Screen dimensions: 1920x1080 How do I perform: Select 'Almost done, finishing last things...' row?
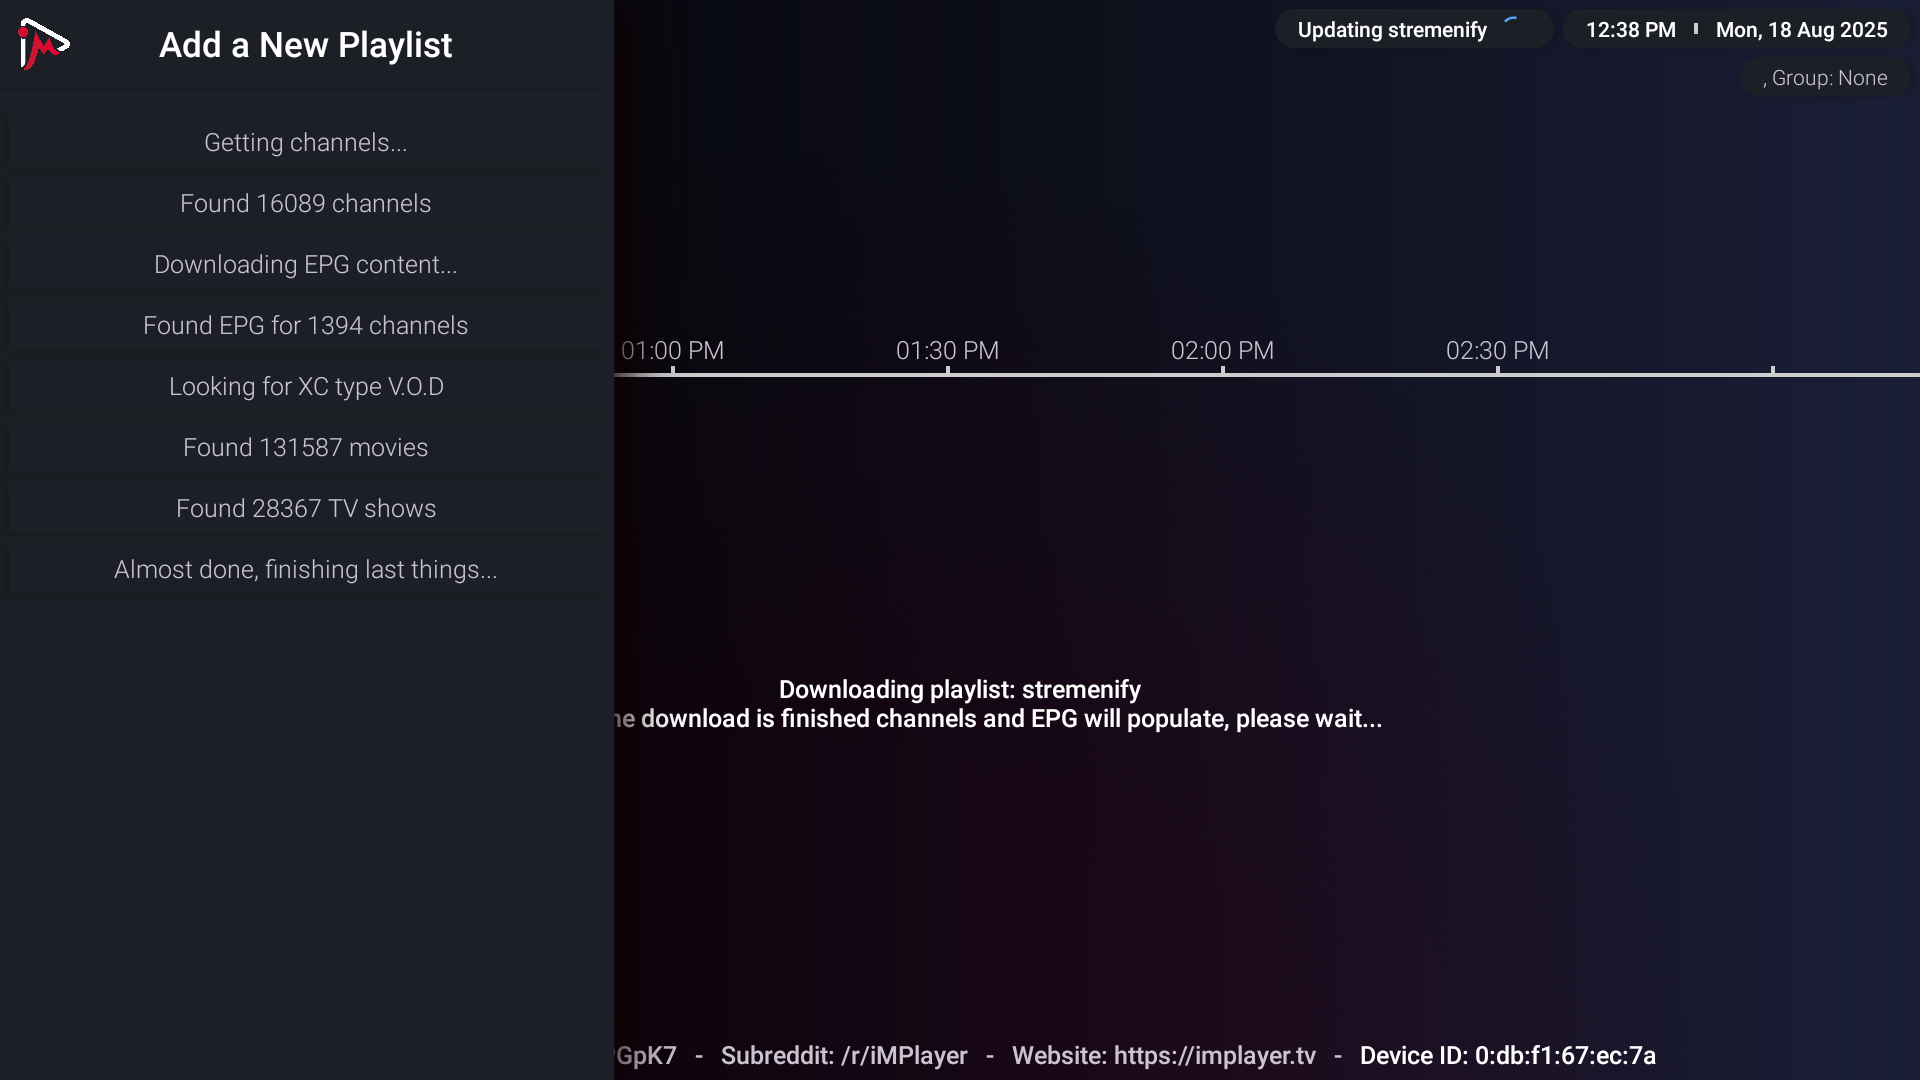(305, 570)
